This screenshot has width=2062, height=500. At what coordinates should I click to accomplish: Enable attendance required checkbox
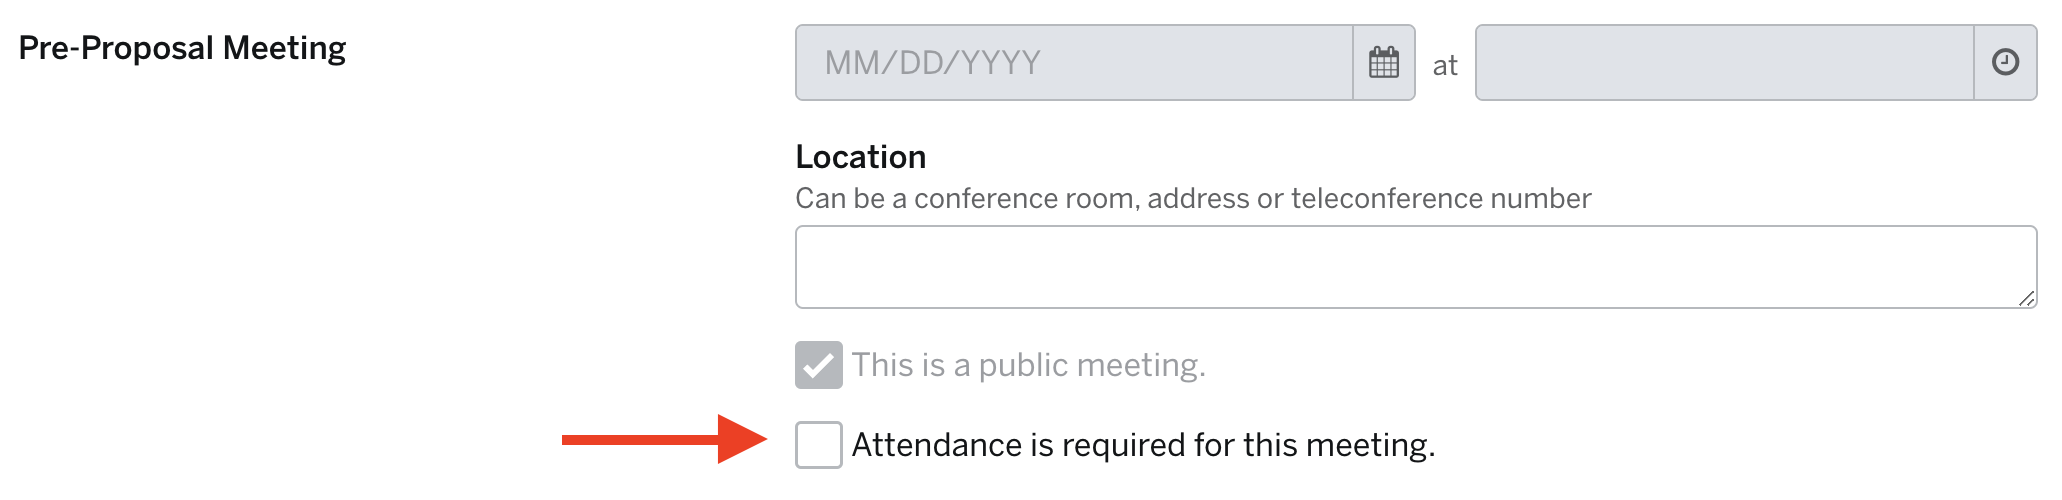819,445
